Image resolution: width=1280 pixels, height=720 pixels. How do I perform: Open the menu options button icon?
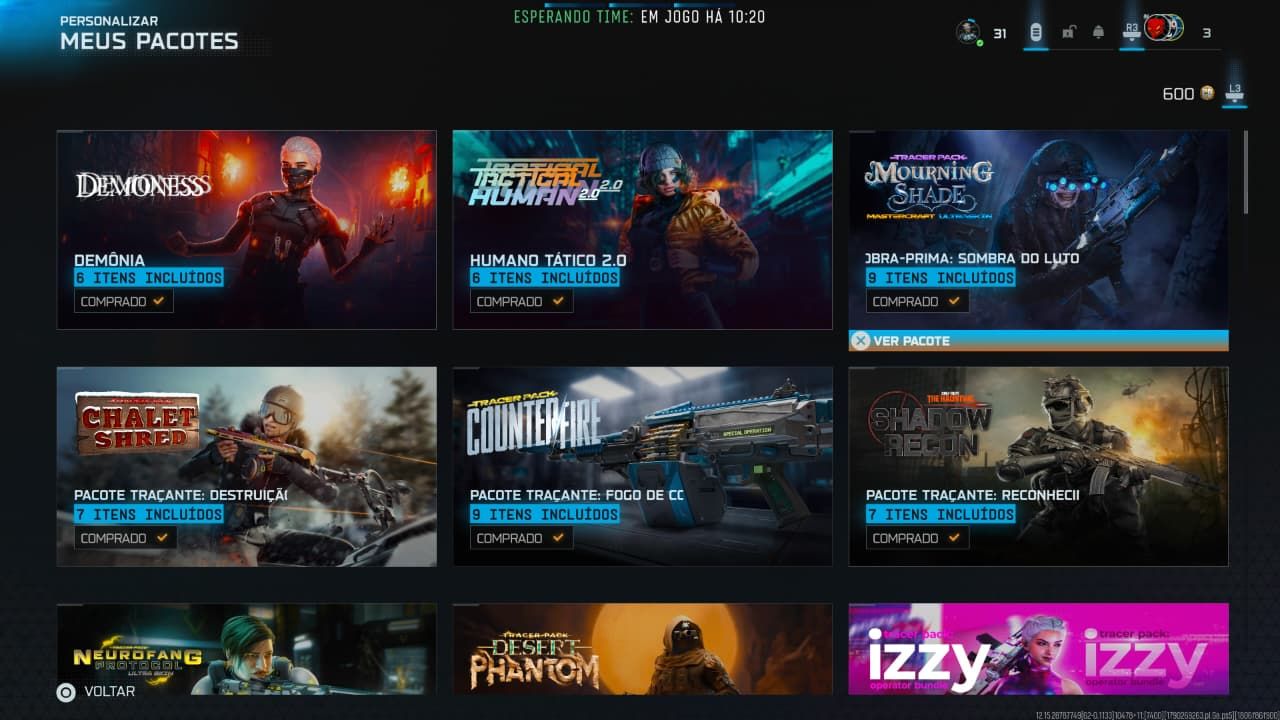1035,33
